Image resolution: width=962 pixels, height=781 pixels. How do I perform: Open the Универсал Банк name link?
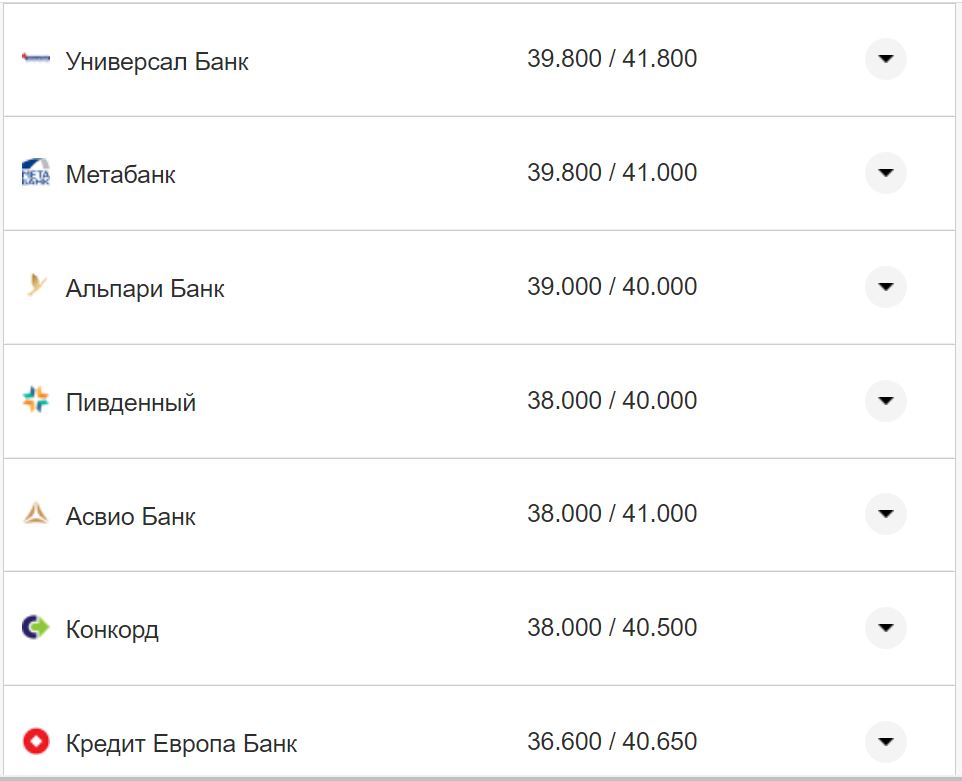(x=157, y=62)
